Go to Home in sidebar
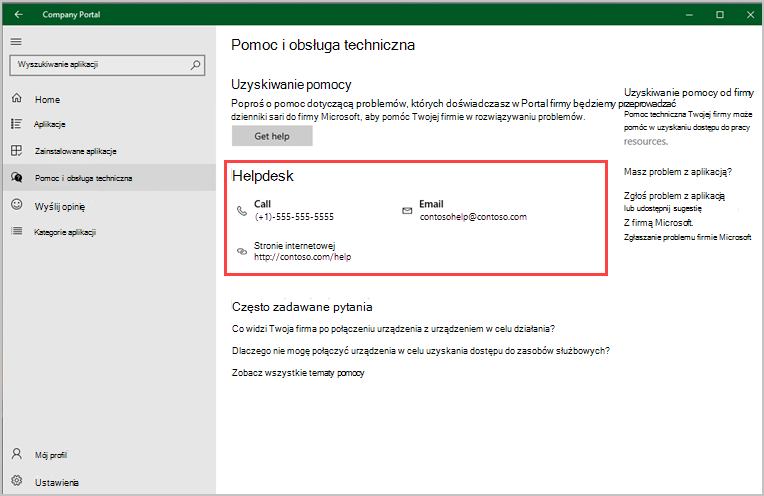The width and height of the screenshot is (764, 496). pos(109,99)
